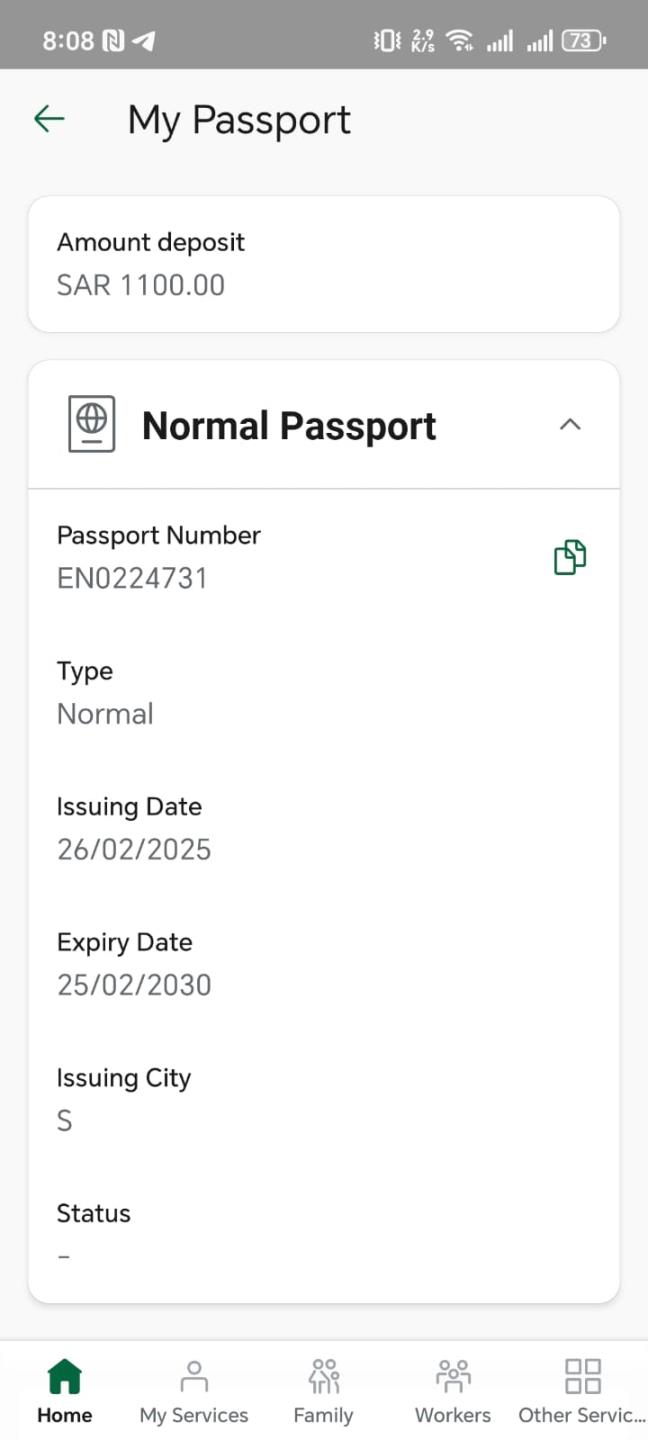
Task: Open the Home tab label
Action: pyautogui.click(x=65, y=1415)
